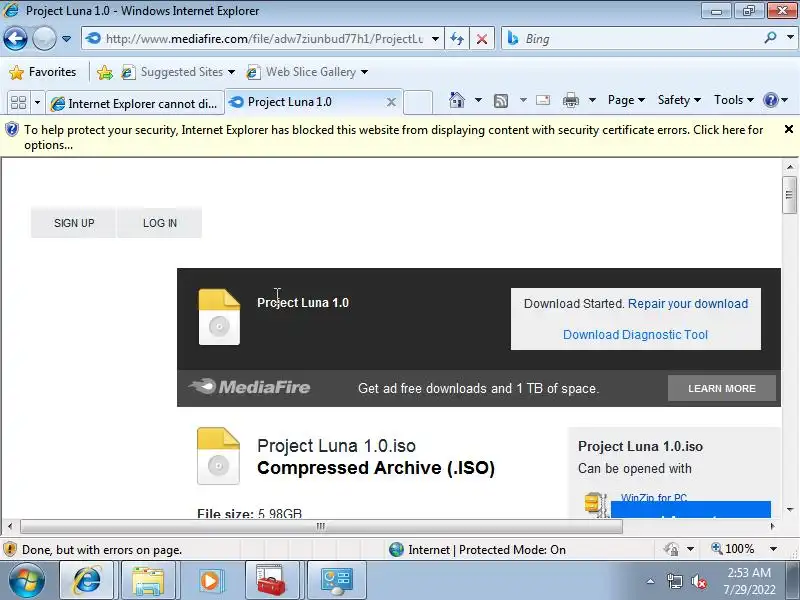Click the scroll up arrow
The width and height of the screenshot is (800, 600).
pos(790,167)
